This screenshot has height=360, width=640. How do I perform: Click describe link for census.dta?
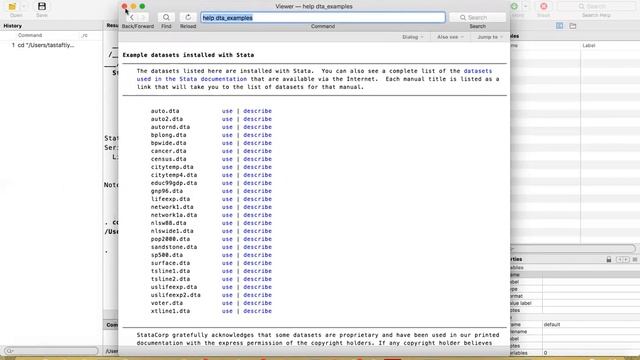pyautogui.click(x=258, y=159)
